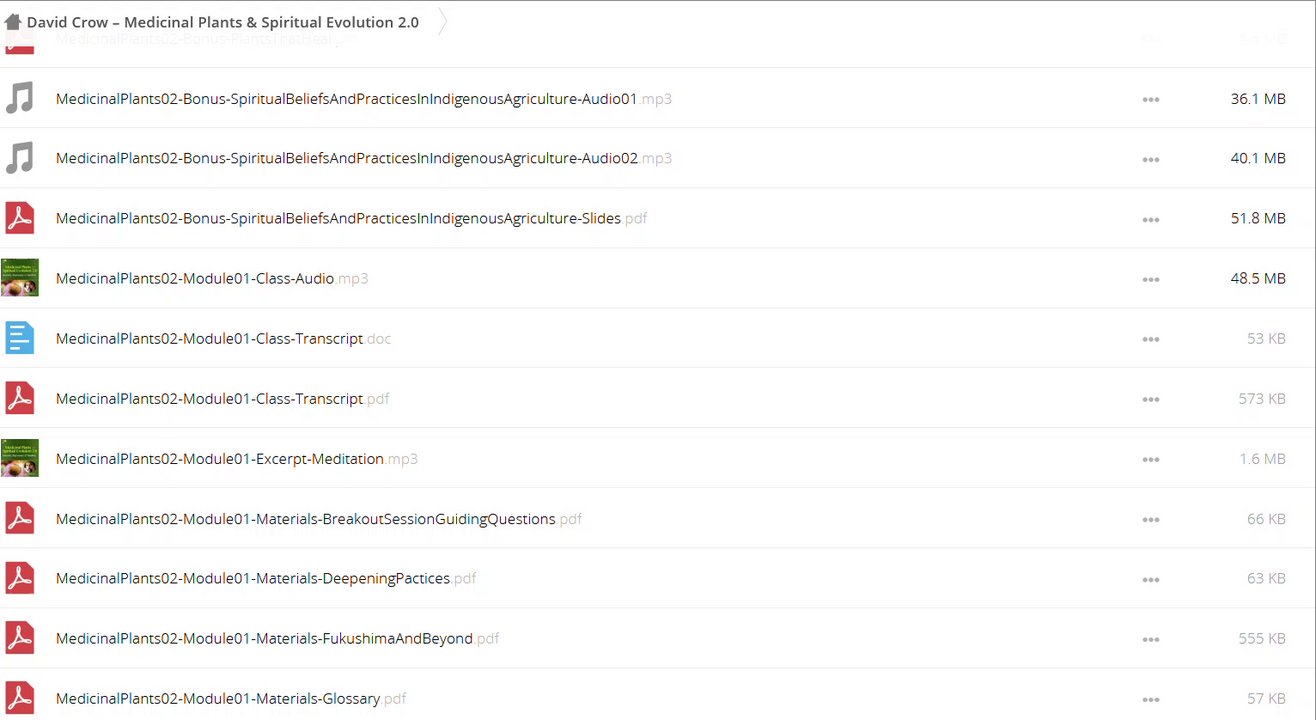Viewport: 1316px width, 720px height.
Task: Open David Crow Medicinal Plants breadcrumb folder
Action: point(223,22)
